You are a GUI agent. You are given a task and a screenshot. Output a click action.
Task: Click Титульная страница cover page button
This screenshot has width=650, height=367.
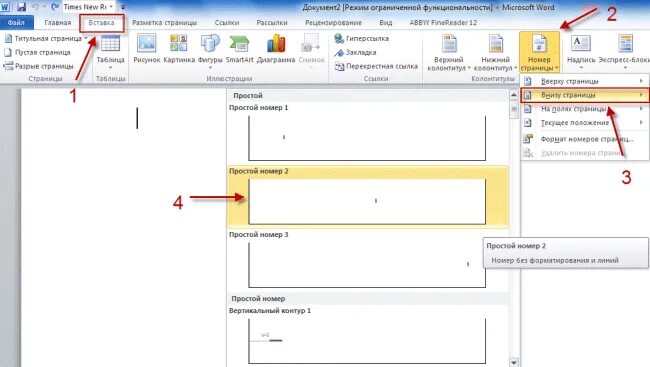pos(46,39)
